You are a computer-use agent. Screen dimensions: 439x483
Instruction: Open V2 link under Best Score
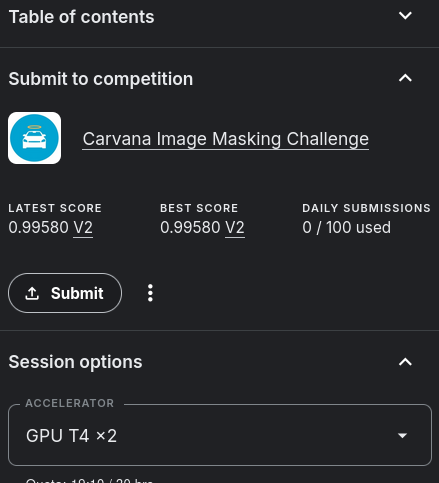click(235, 228)
